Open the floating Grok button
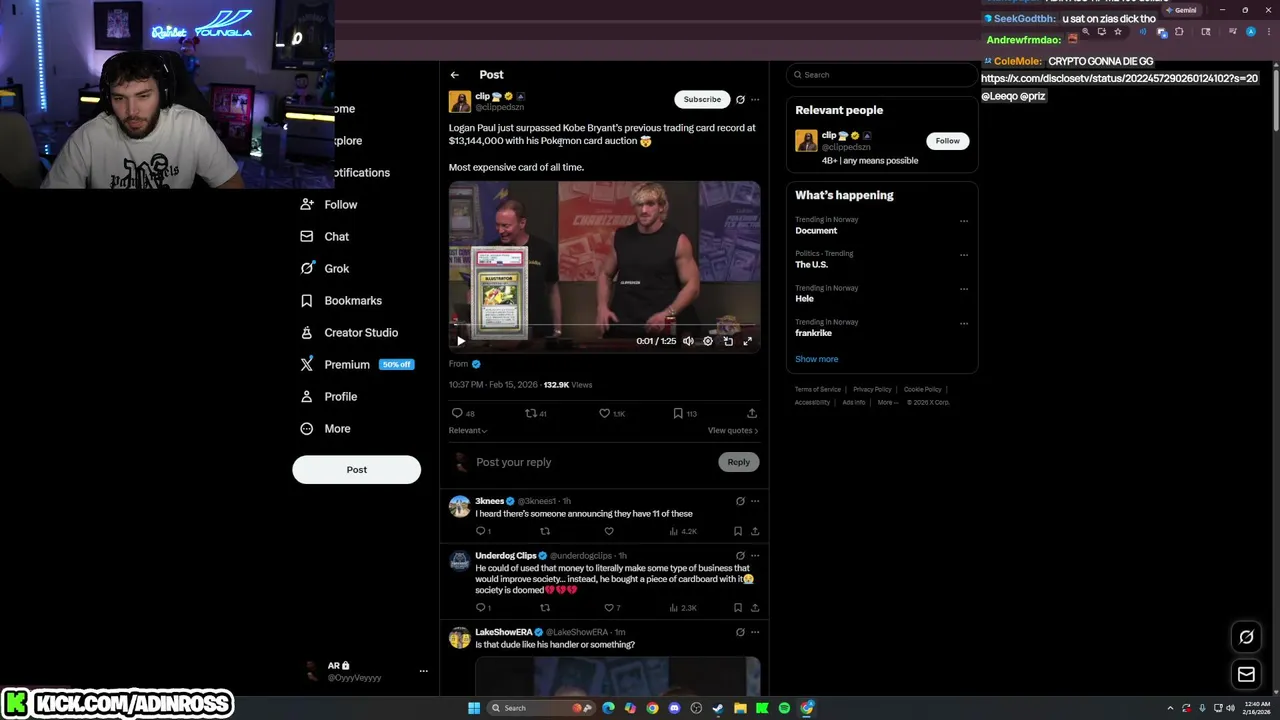Viewport: 1280px width, 720px height. pos(1246,637)
